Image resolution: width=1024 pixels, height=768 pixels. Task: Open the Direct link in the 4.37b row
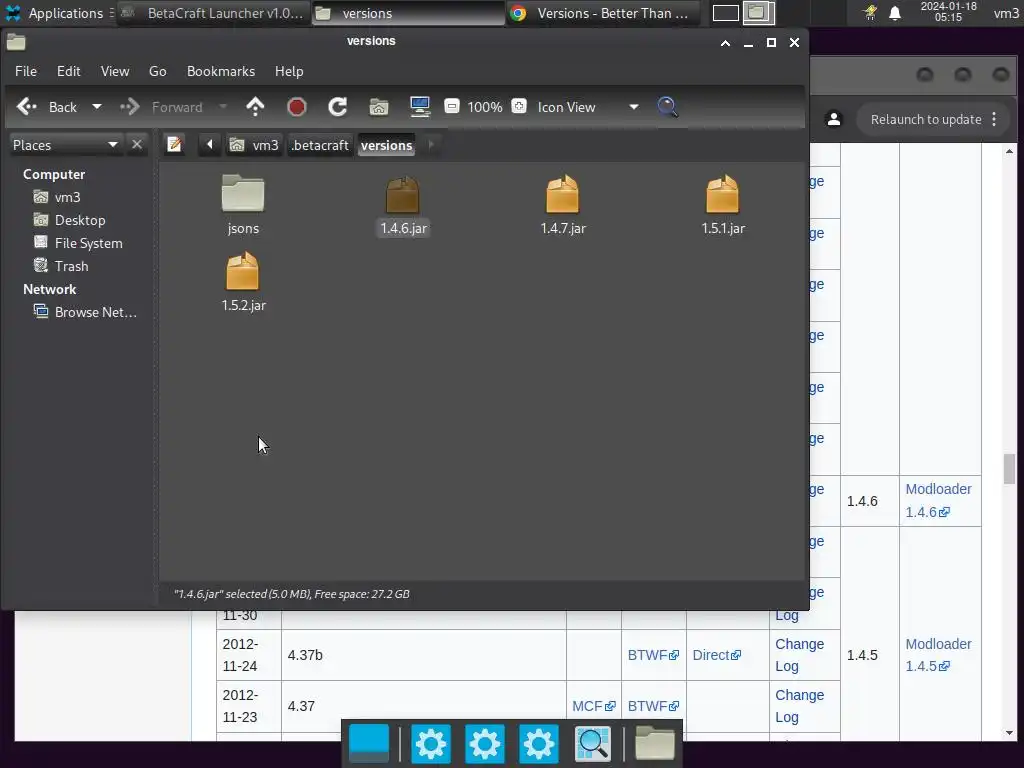716,655
